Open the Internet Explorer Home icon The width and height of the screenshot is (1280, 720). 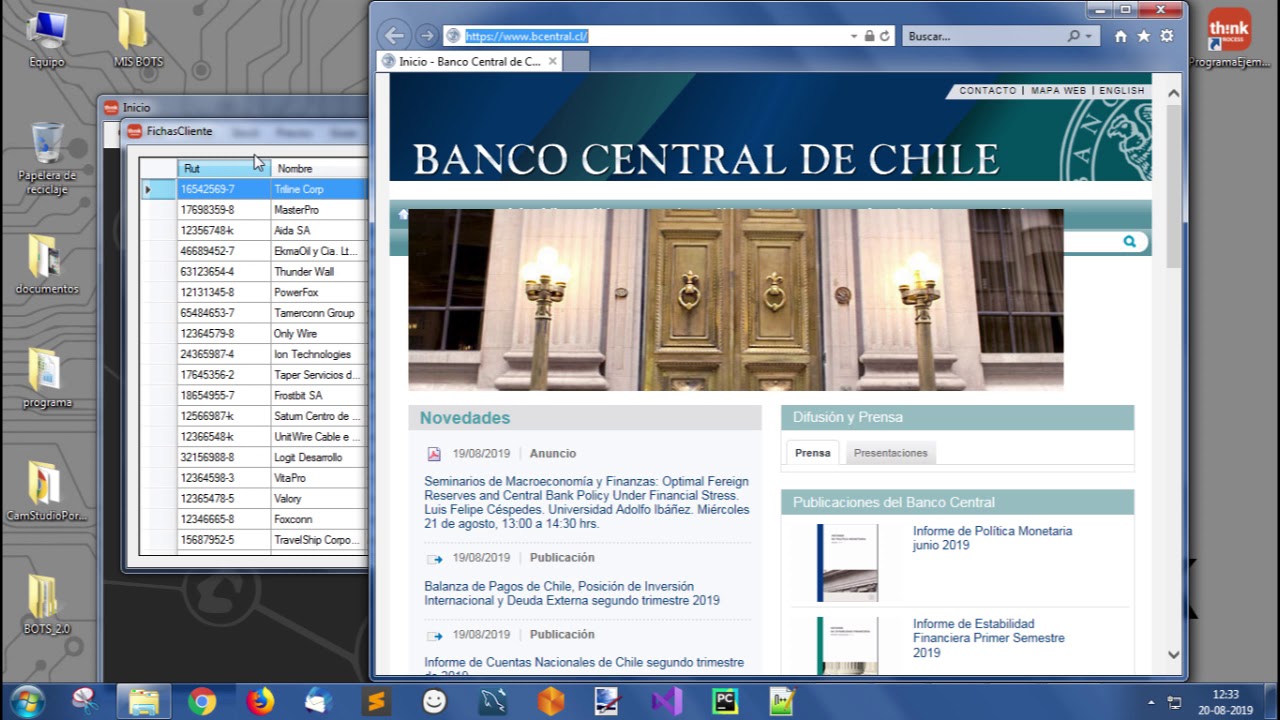tap(1121, 36)
